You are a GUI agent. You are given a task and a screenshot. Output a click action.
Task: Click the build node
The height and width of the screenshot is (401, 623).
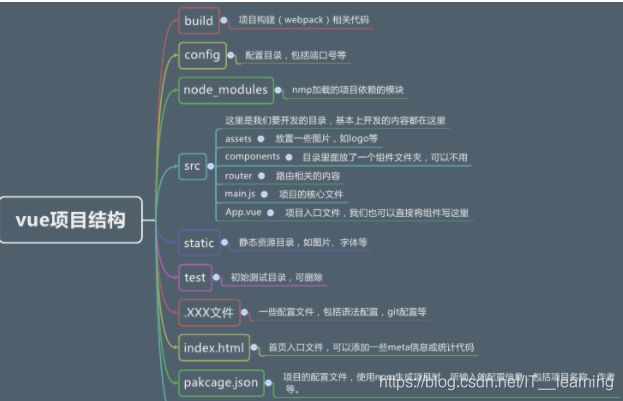(199, 20)
